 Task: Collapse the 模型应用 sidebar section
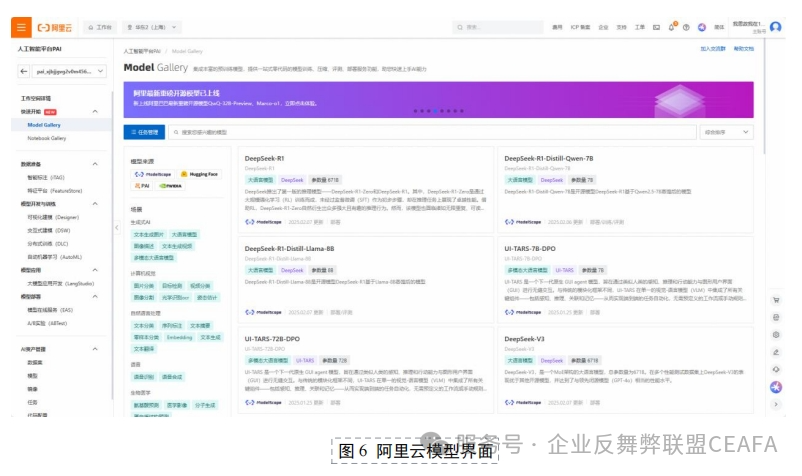pos(95,270)
